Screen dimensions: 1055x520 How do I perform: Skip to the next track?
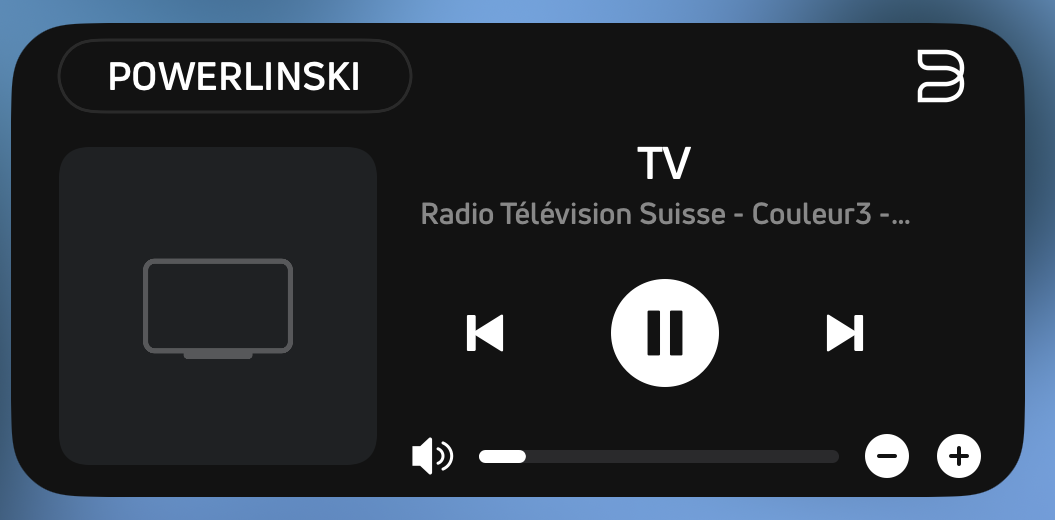(x=845, y=333)
